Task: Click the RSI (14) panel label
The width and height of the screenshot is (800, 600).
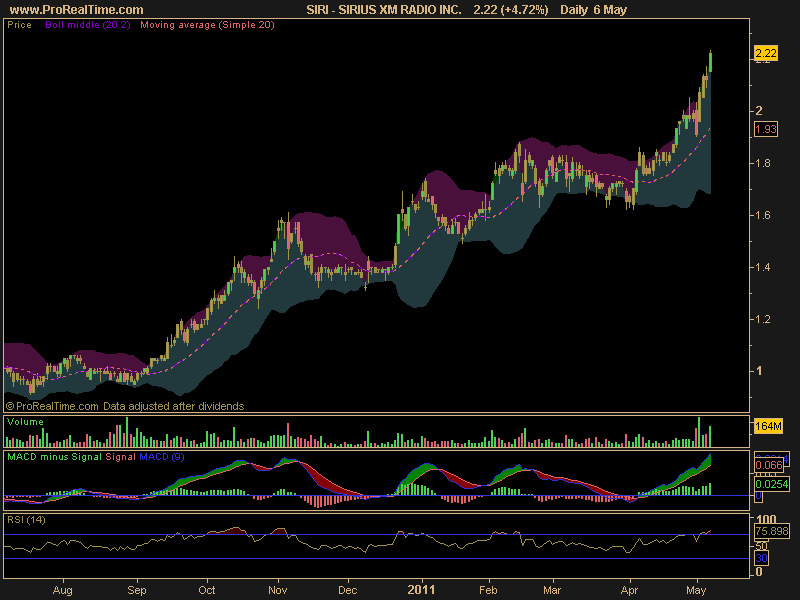Action: pos(26,520)
